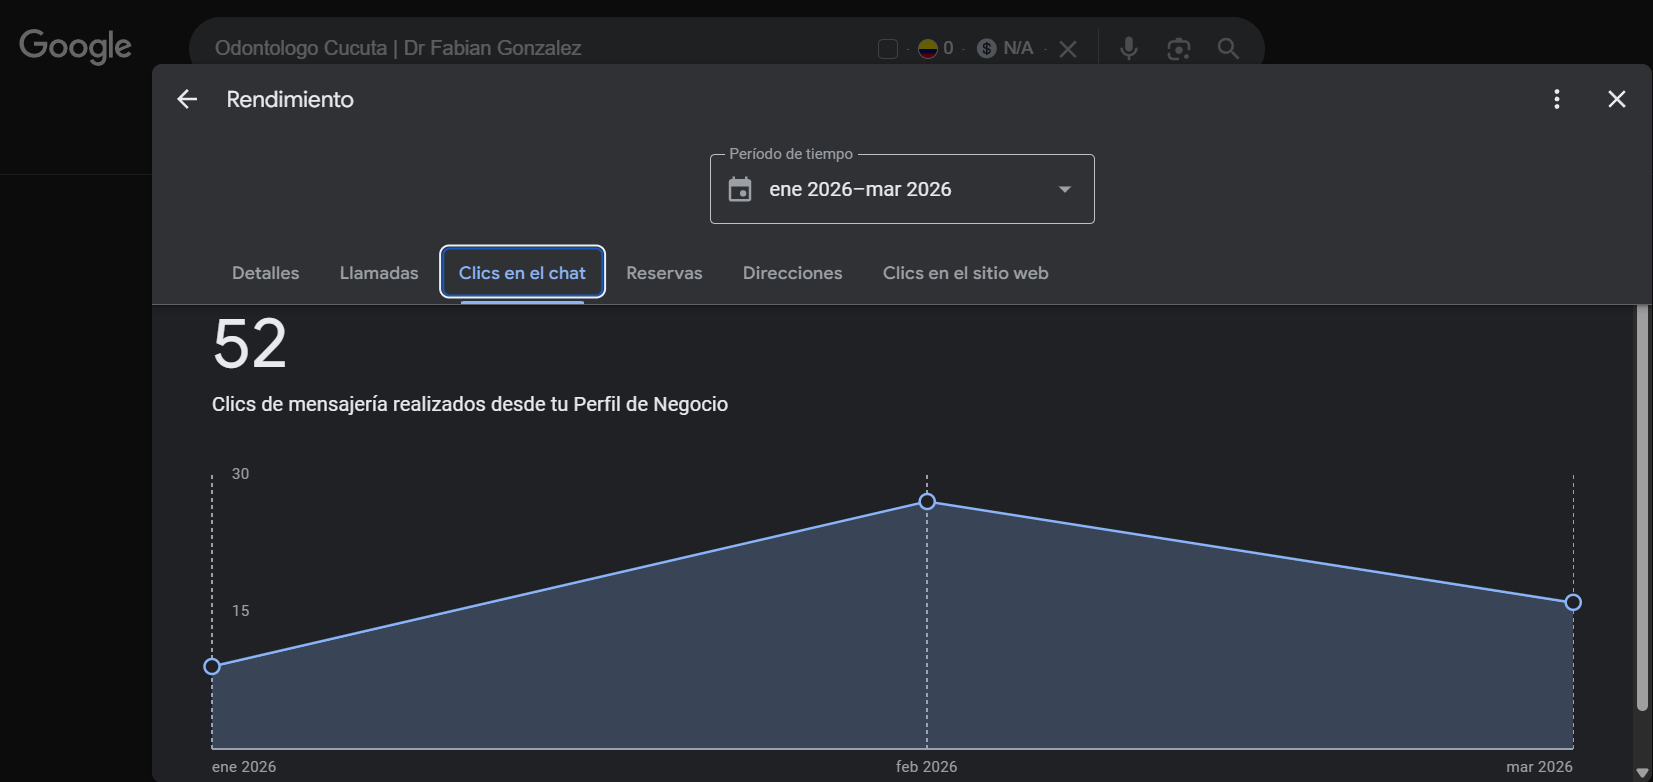The image size is (1653, 782).
Task: Switch to the Llamadas tab
Action: pos(379,273)
